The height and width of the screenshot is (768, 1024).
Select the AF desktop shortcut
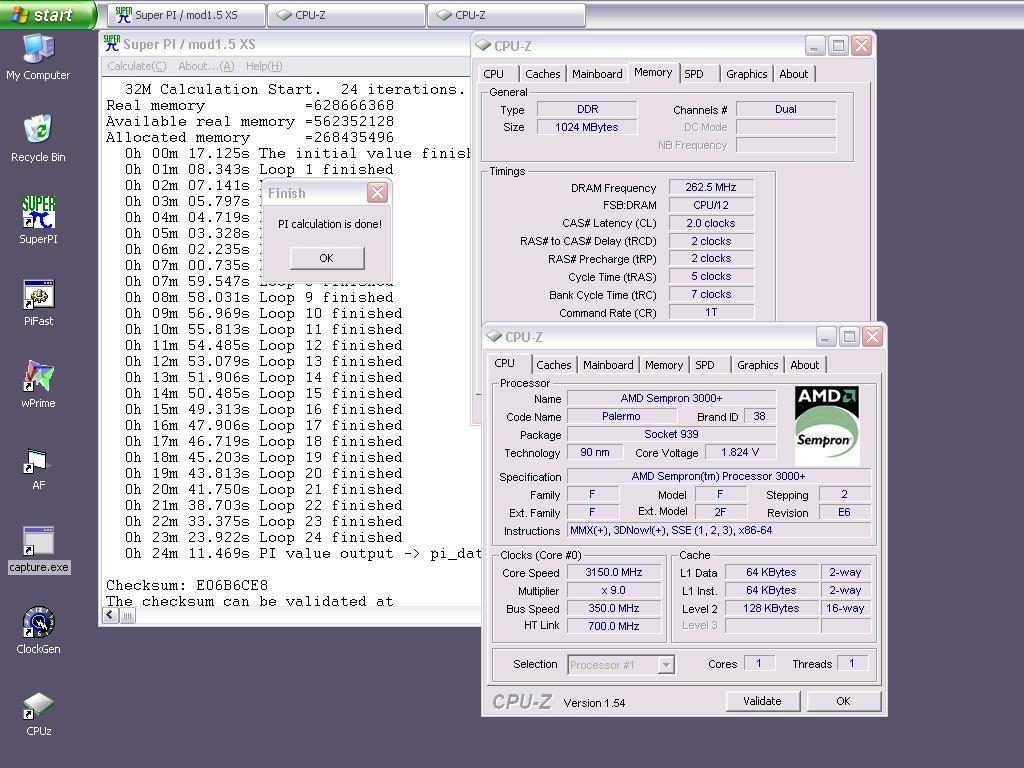(38, 469)
